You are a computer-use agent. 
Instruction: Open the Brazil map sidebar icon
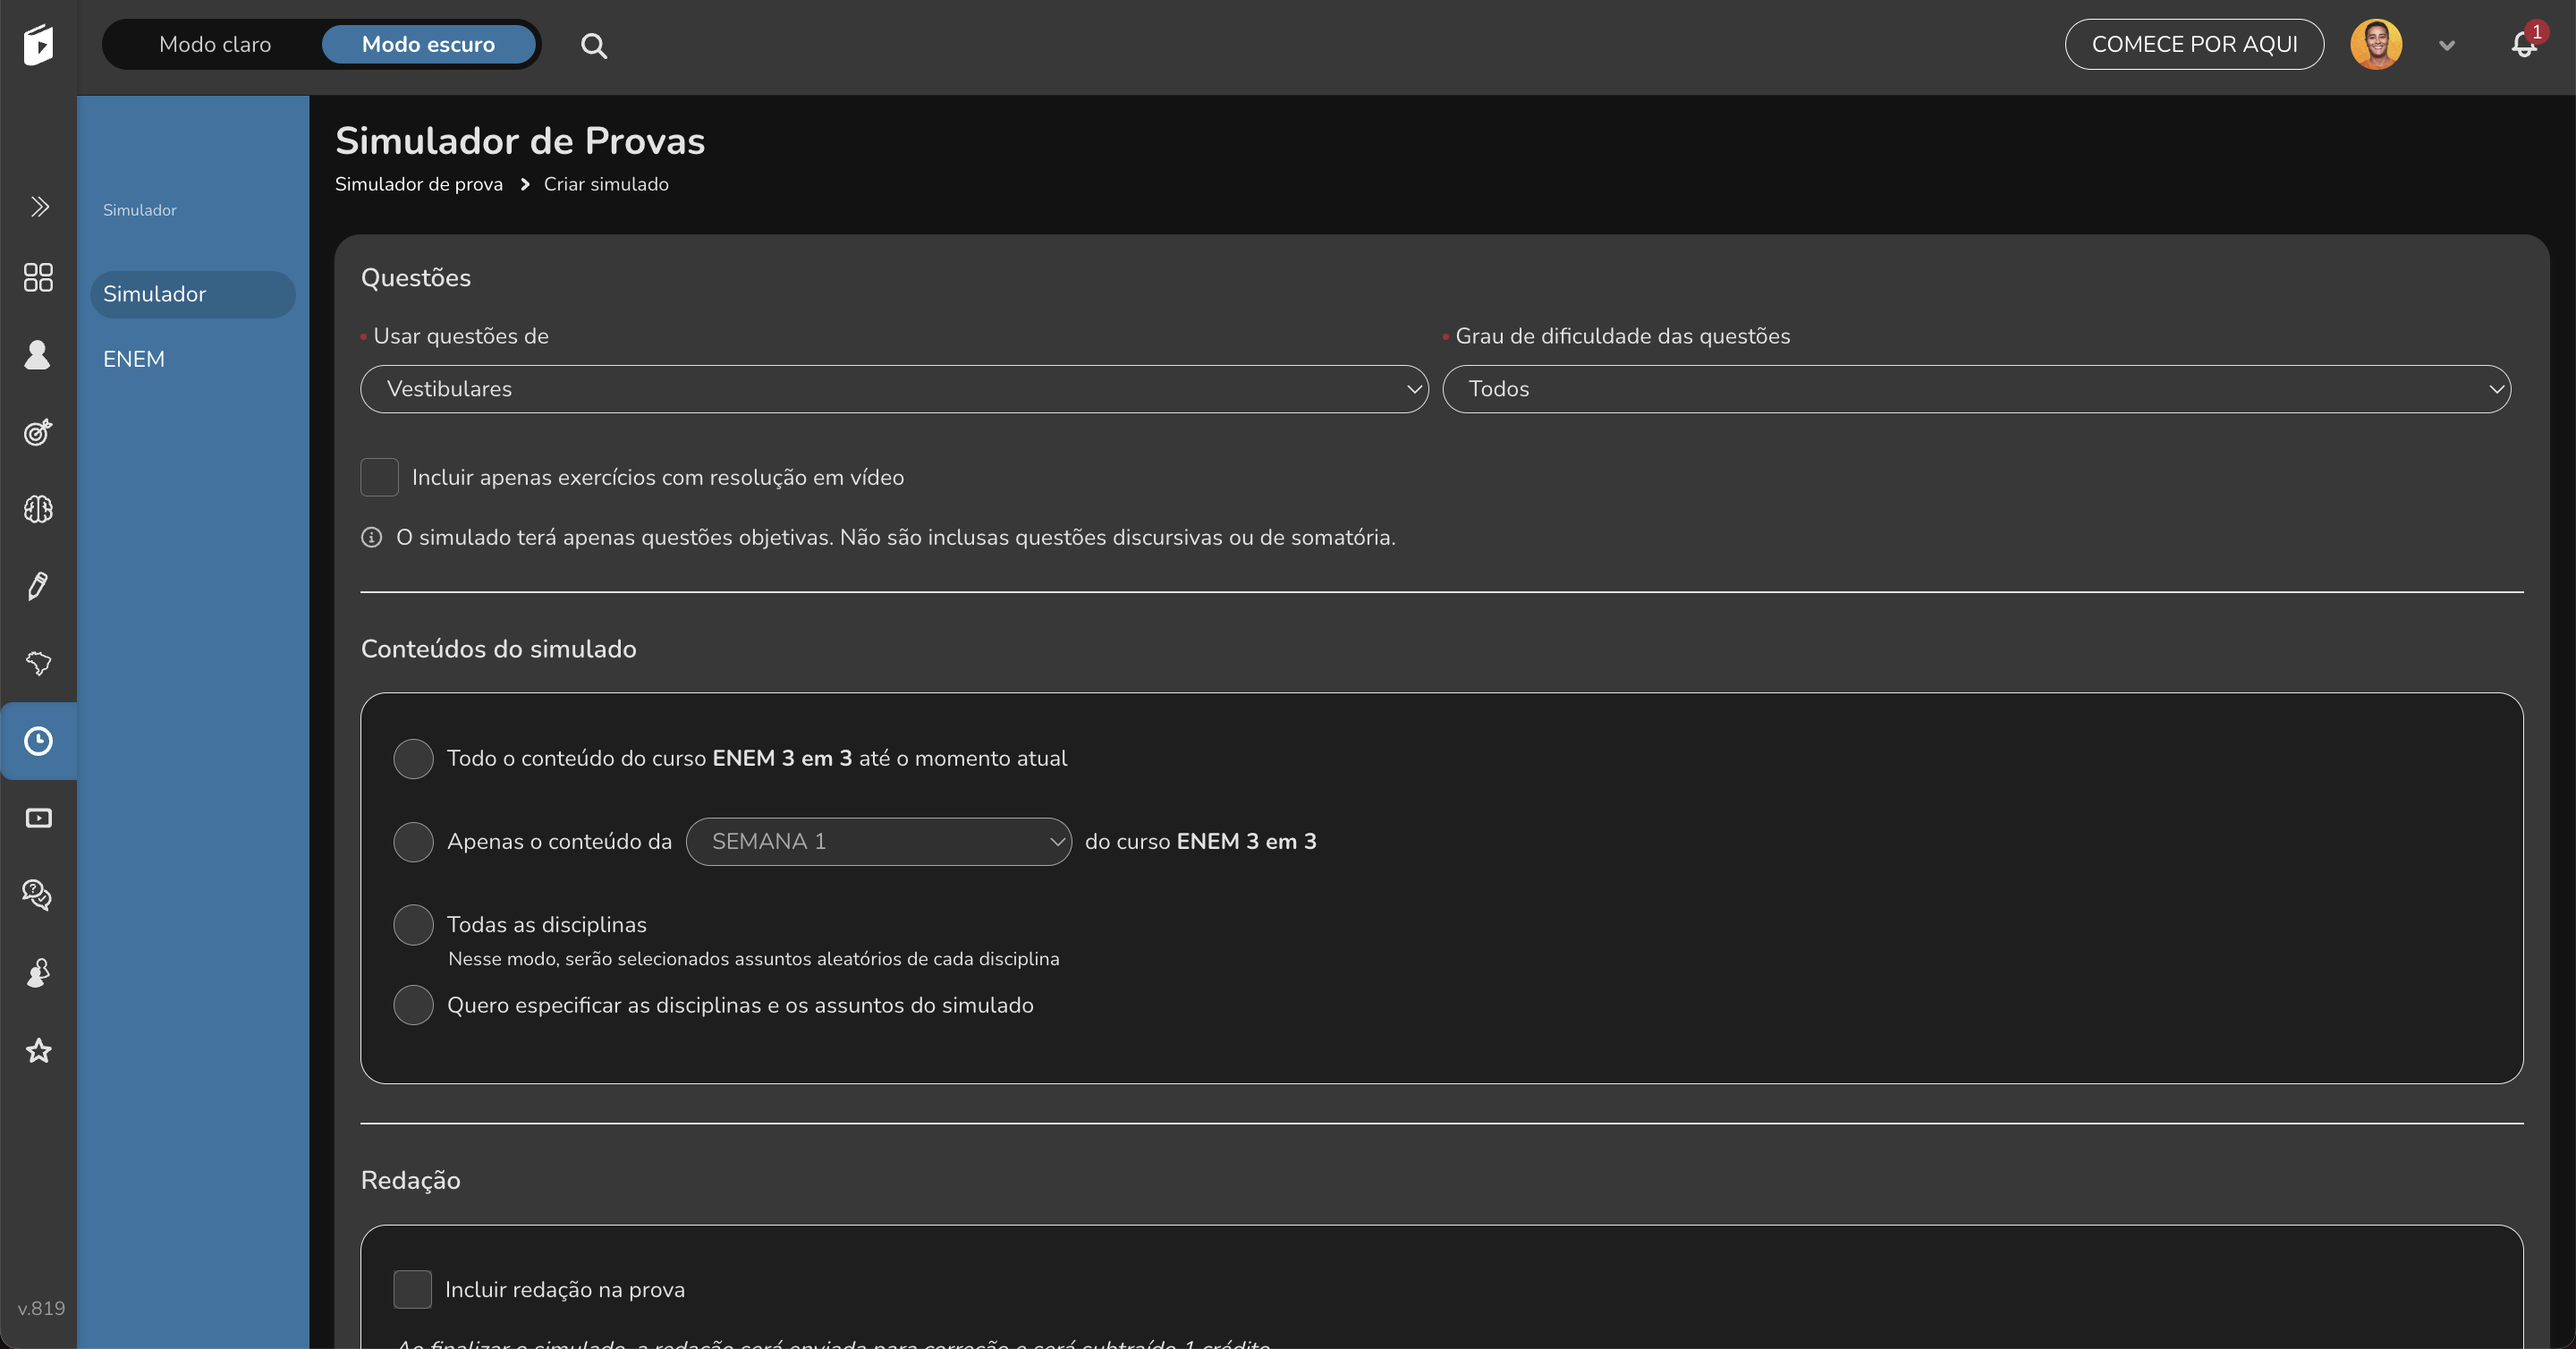coord(38,663)
